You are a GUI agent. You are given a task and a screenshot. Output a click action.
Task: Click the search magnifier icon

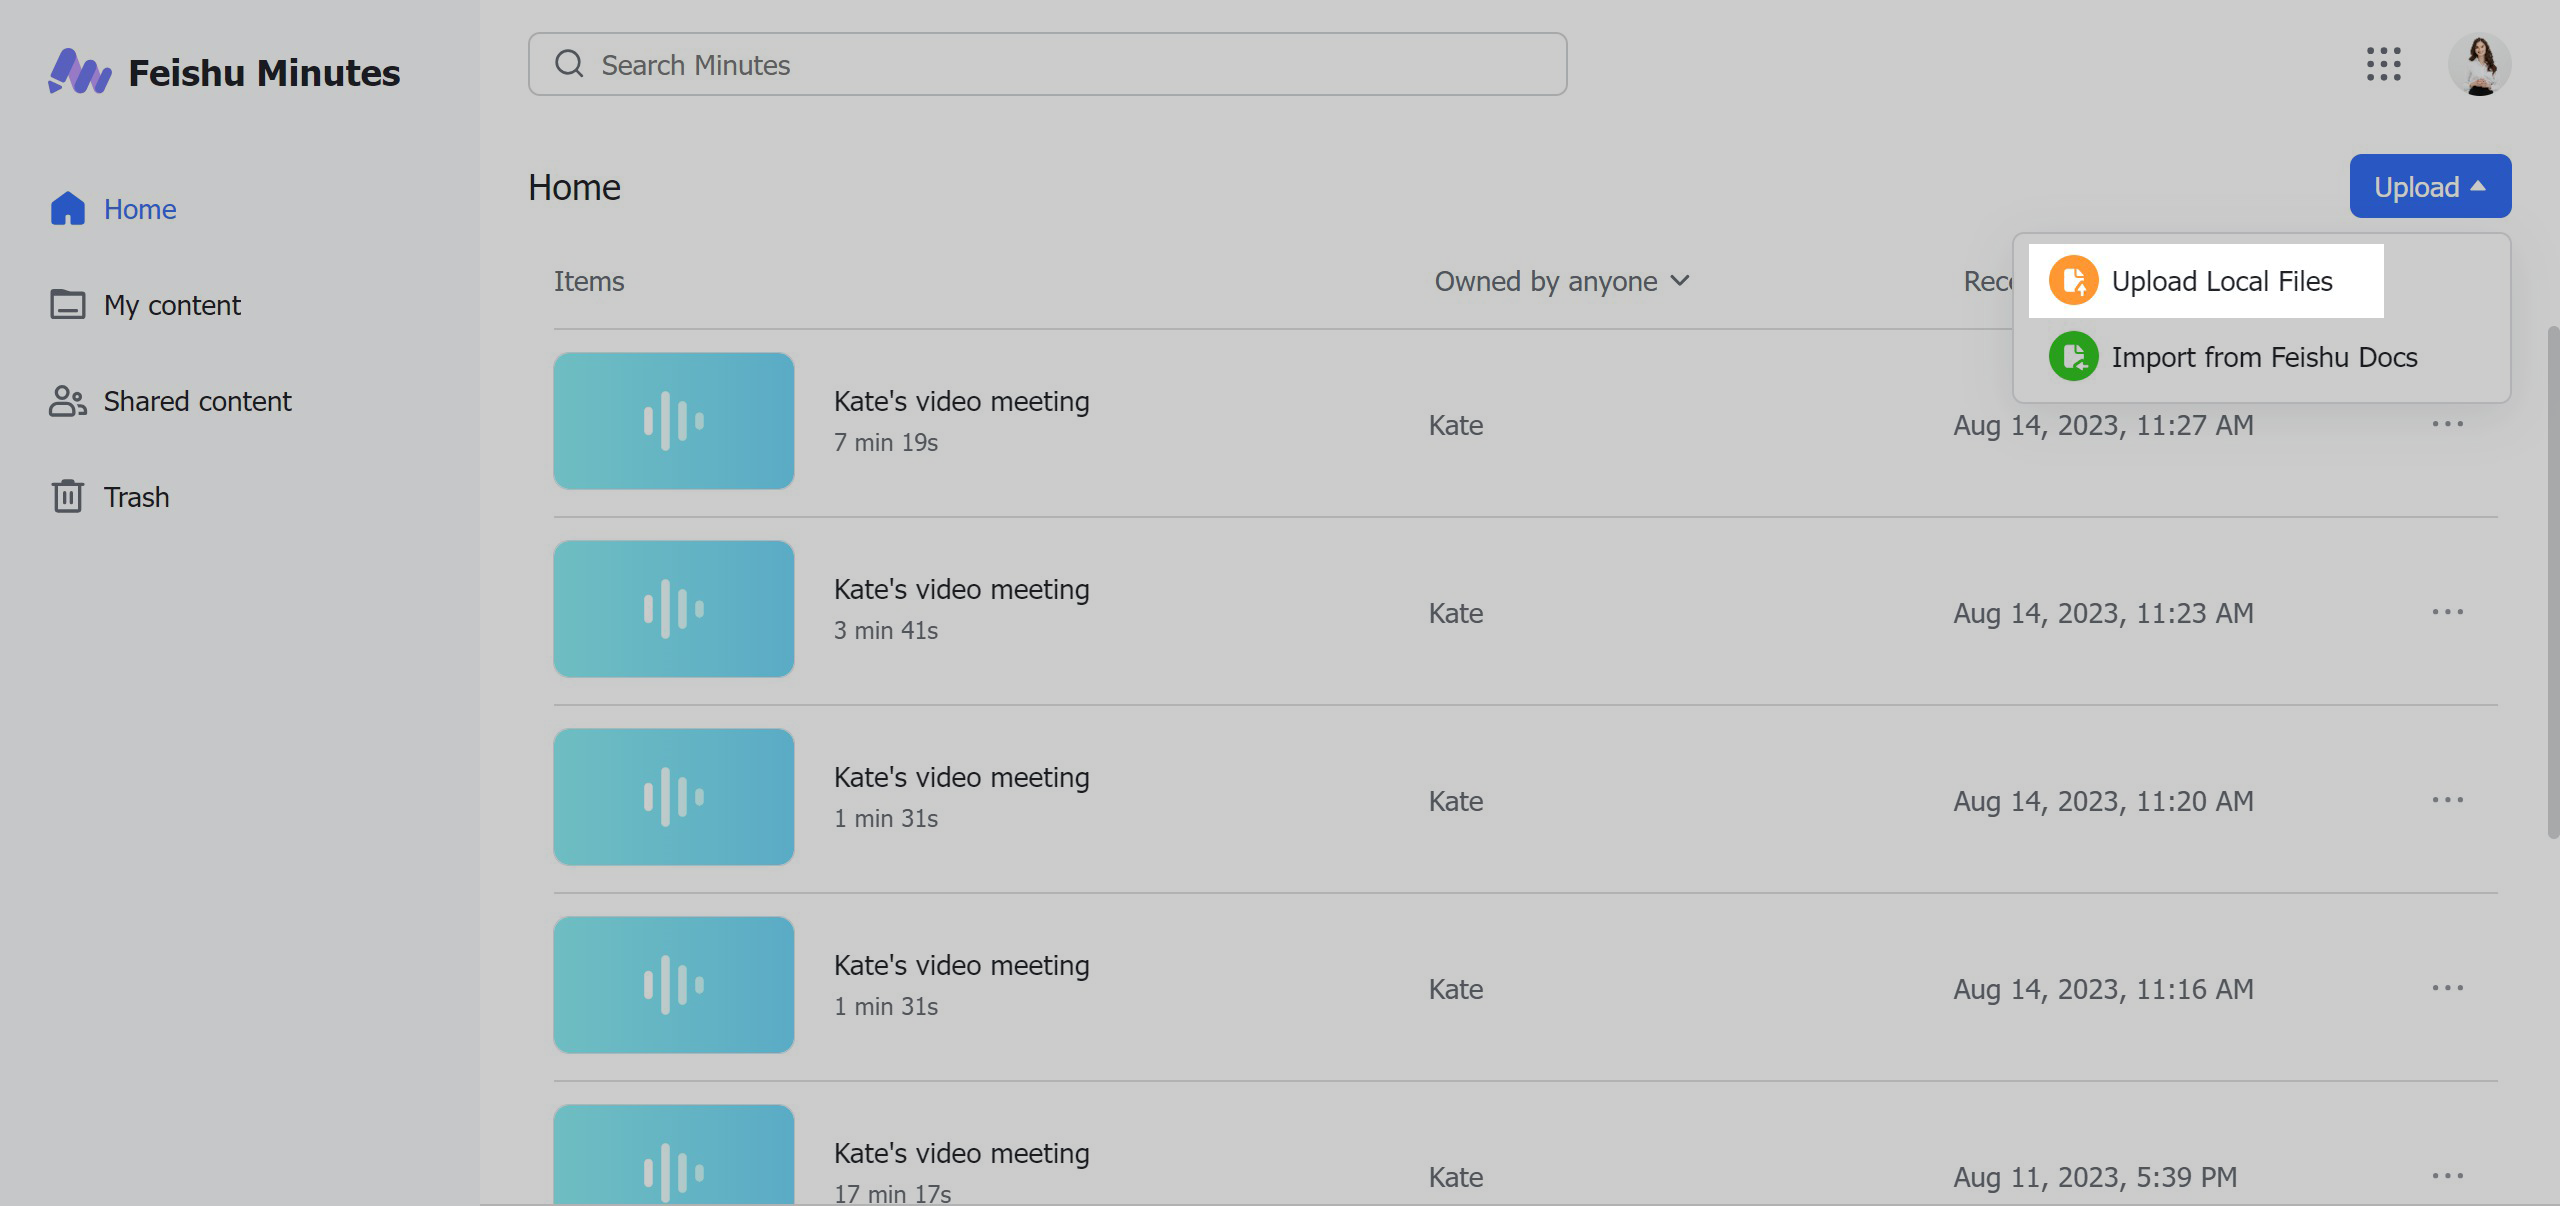click(570, 63)
